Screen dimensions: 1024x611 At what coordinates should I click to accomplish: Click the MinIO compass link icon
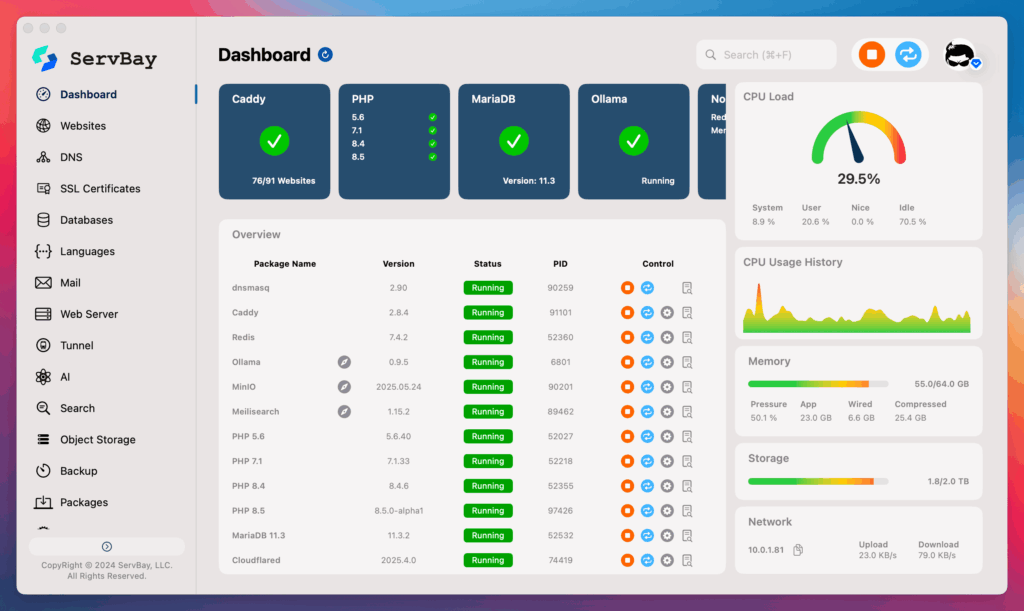pos(344,387)
